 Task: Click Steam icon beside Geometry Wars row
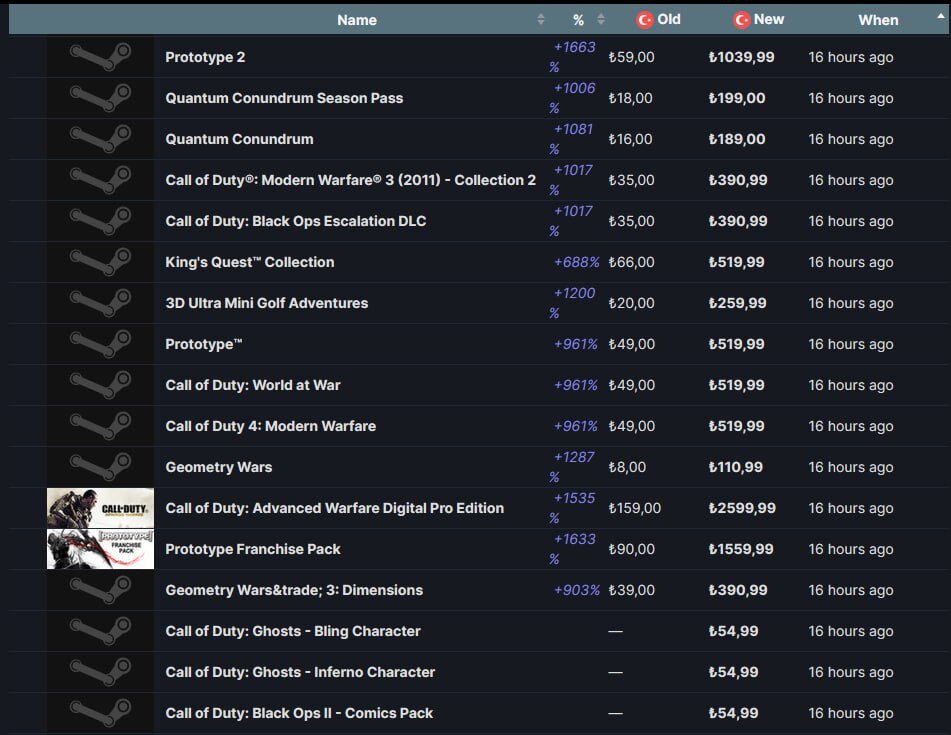click(100, 467)
